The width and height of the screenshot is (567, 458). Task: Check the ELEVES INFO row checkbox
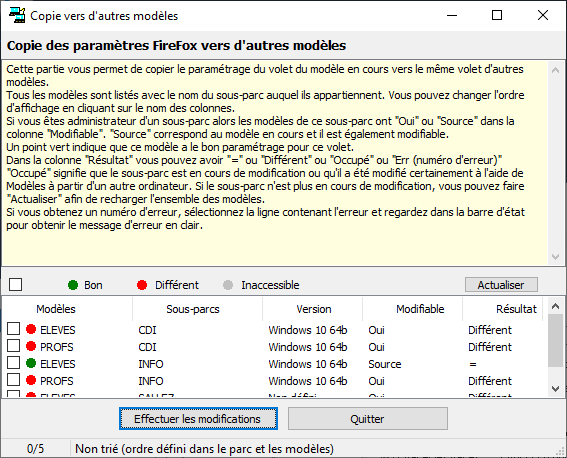click(14, 363)
